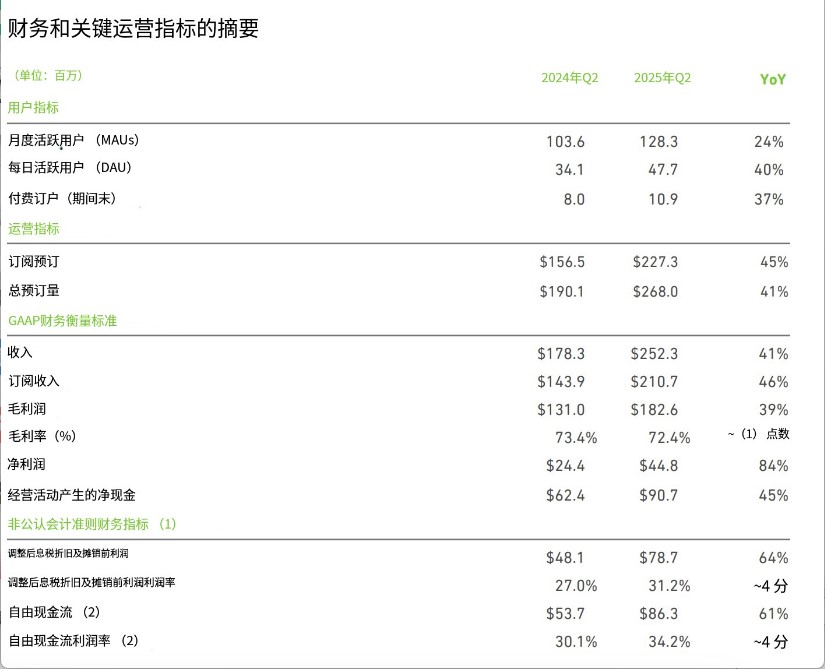Click the 总预订量 2024 value $190.1
825x669 pixels.
click(x=561, y=292)
